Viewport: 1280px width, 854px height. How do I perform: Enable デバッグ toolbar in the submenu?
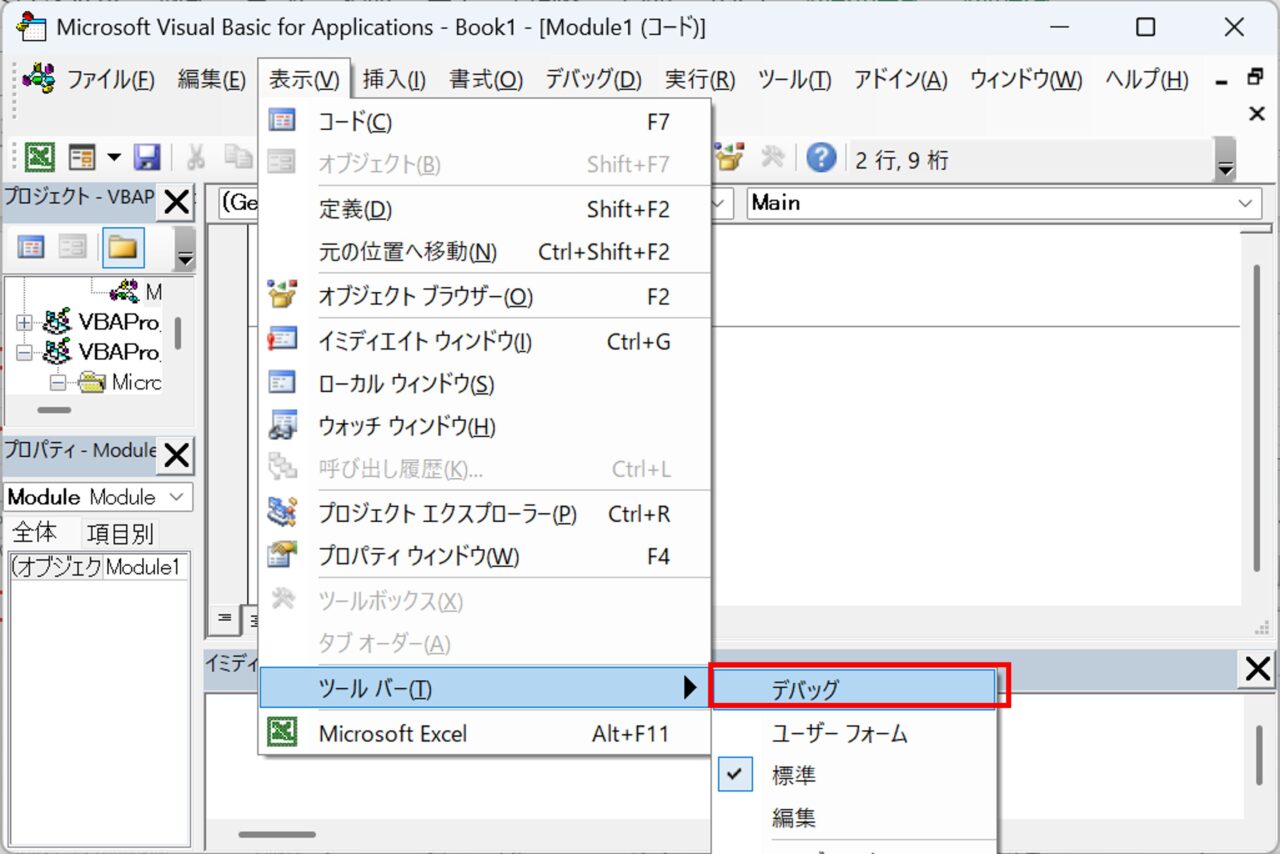pyautogui.click(x=855, y=689)
